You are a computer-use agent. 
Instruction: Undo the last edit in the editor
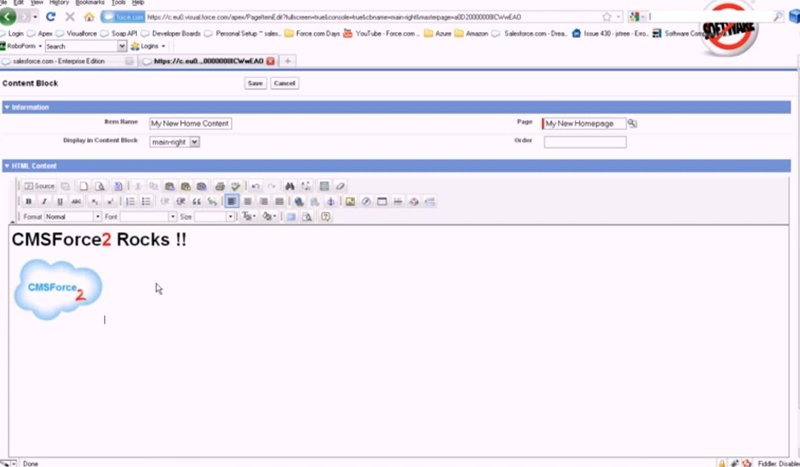click(256, 186)
